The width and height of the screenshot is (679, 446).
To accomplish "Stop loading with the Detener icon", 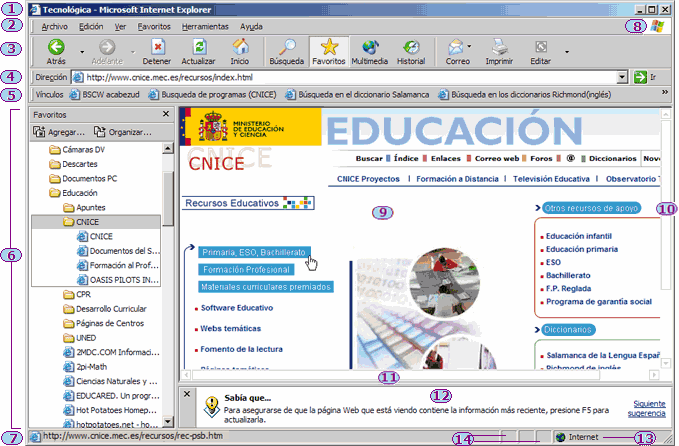I will point(158,47).
